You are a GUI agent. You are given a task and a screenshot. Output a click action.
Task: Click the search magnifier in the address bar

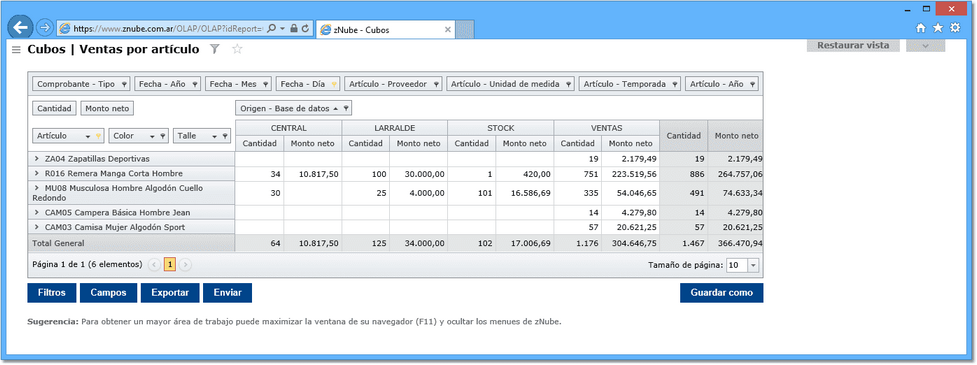click(271, 29)
